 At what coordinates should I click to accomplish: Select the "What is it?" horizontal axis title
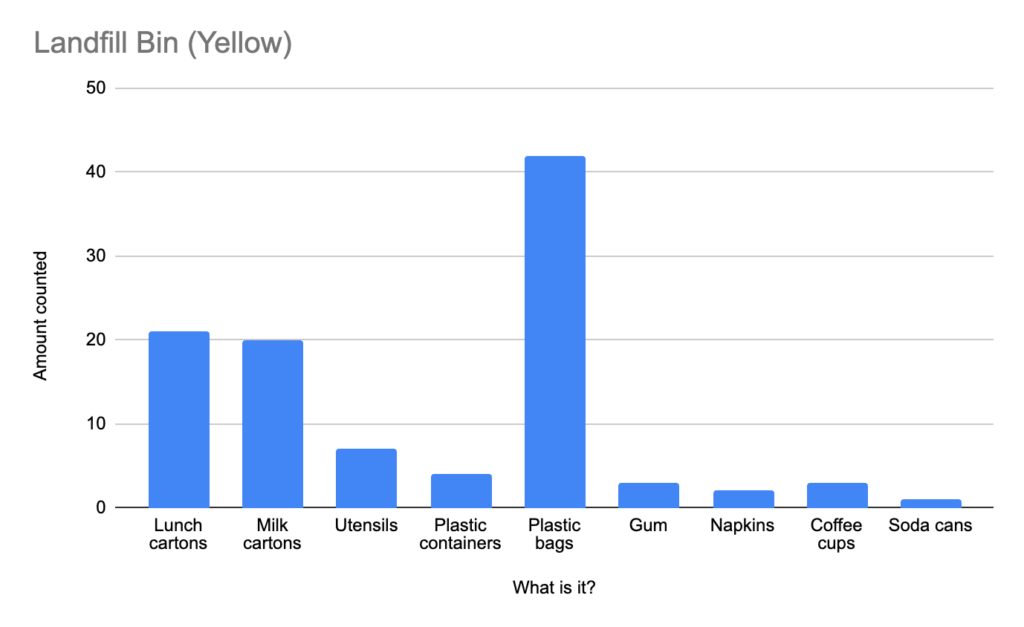(x=555, y=588)
